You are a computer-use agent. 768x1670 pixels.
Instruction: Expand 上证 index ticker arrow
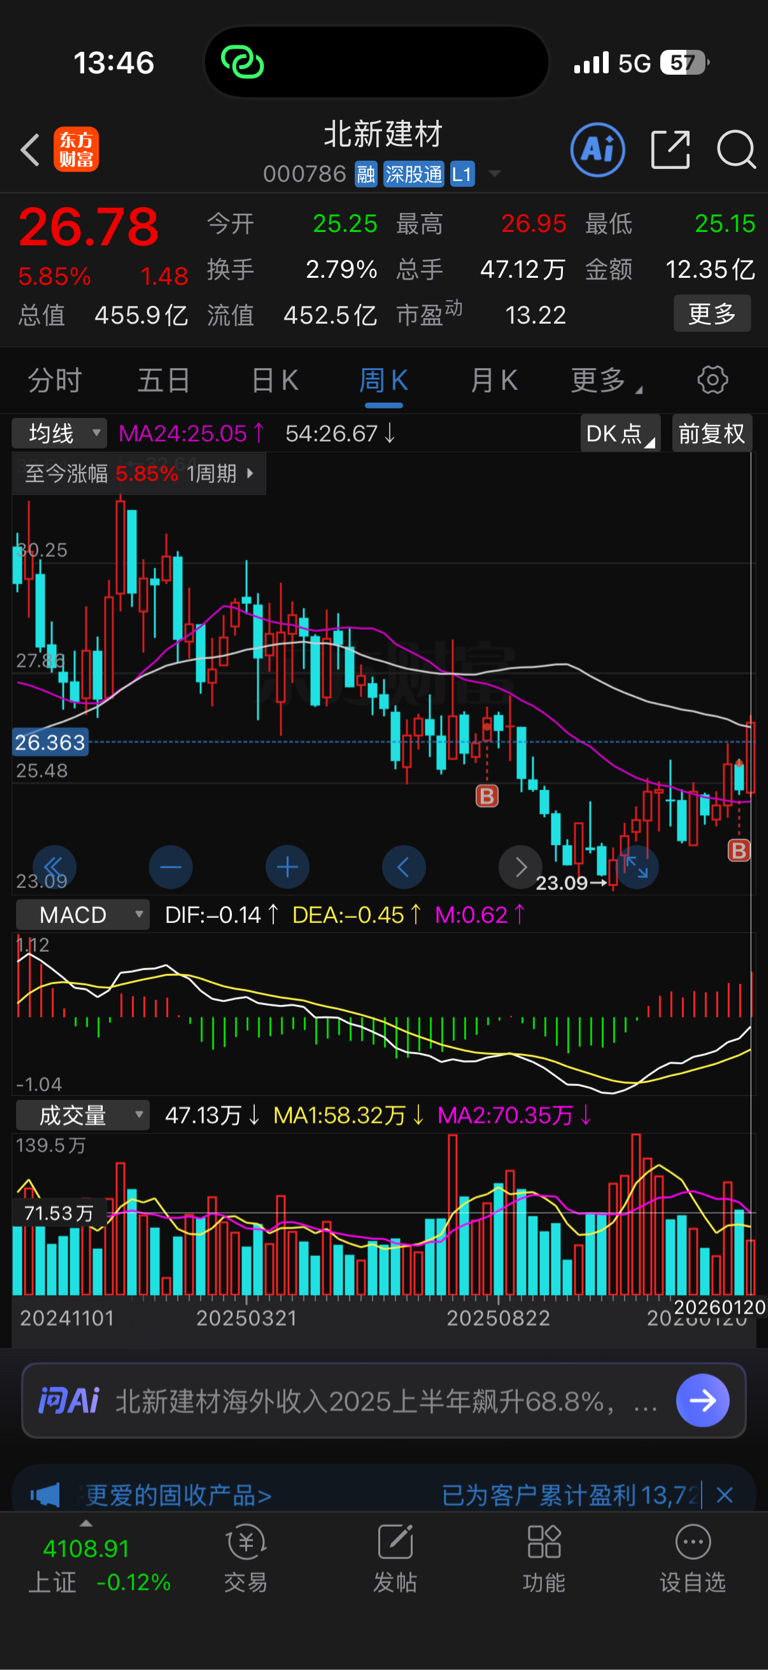coord(86,1524)
